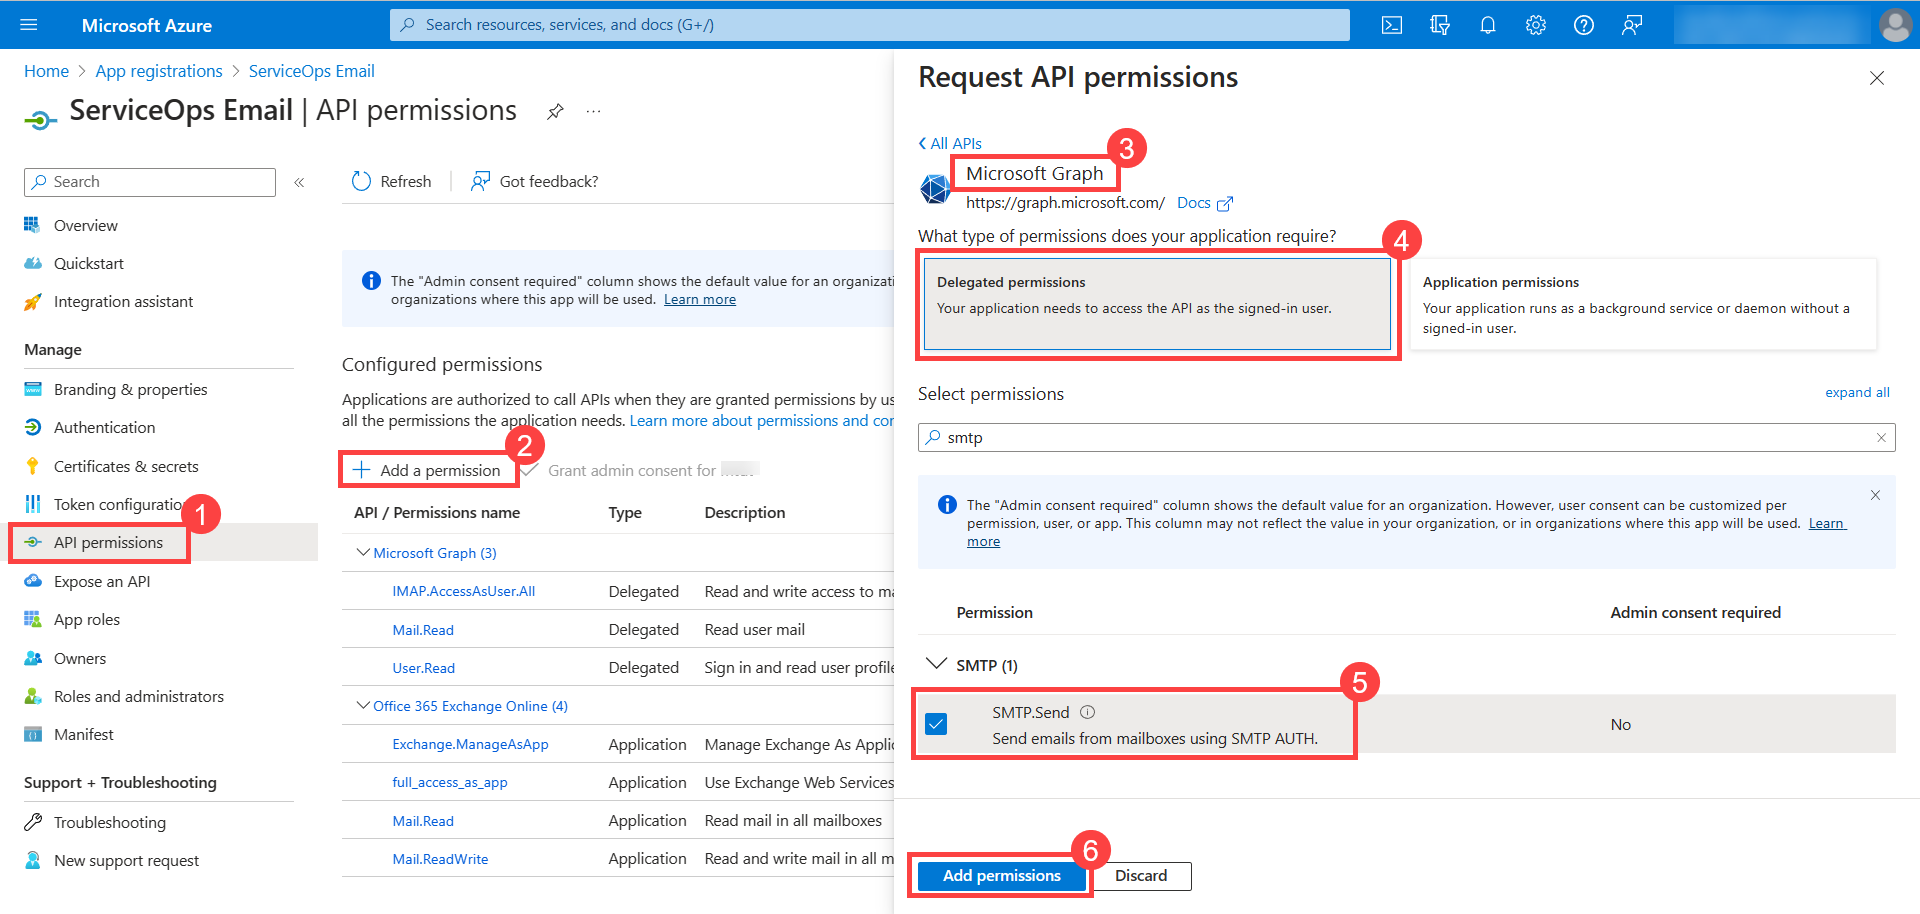
Task: Collapse the SMTP (1) permission group
Action: coord(936,665)
